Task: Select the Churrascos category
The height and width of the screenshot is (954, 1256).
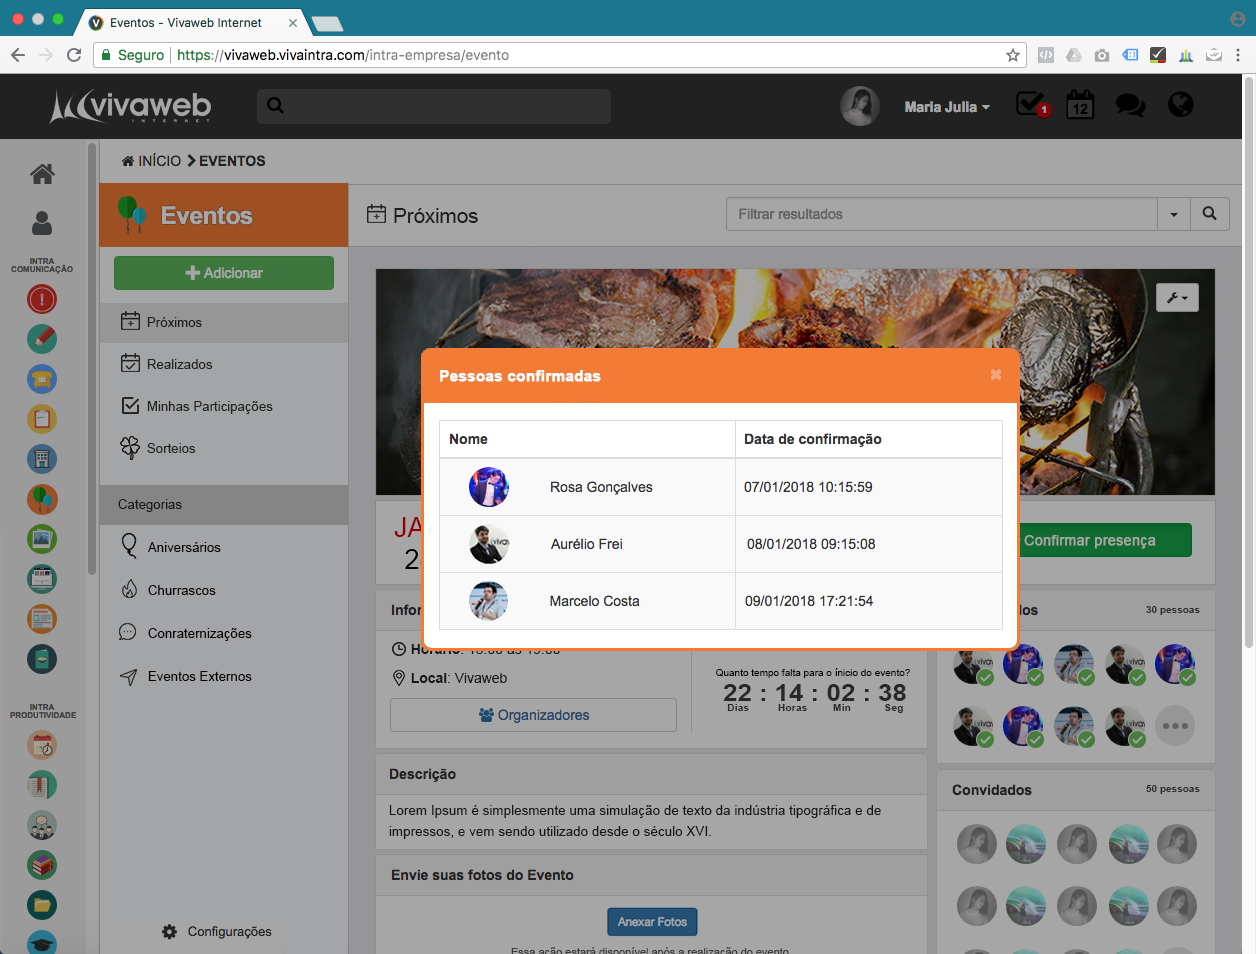Action: tap(181, 590)
